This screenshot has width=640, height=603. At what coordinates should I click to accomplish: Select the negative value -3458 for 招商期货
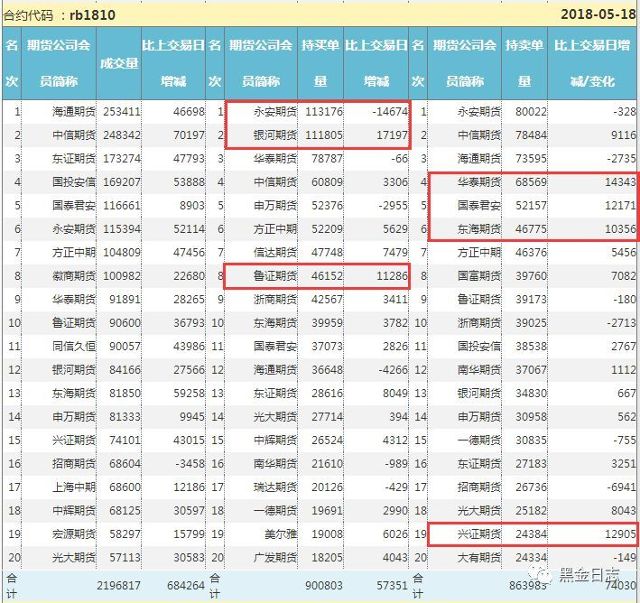pyautogui.click(x=189, y=464)
